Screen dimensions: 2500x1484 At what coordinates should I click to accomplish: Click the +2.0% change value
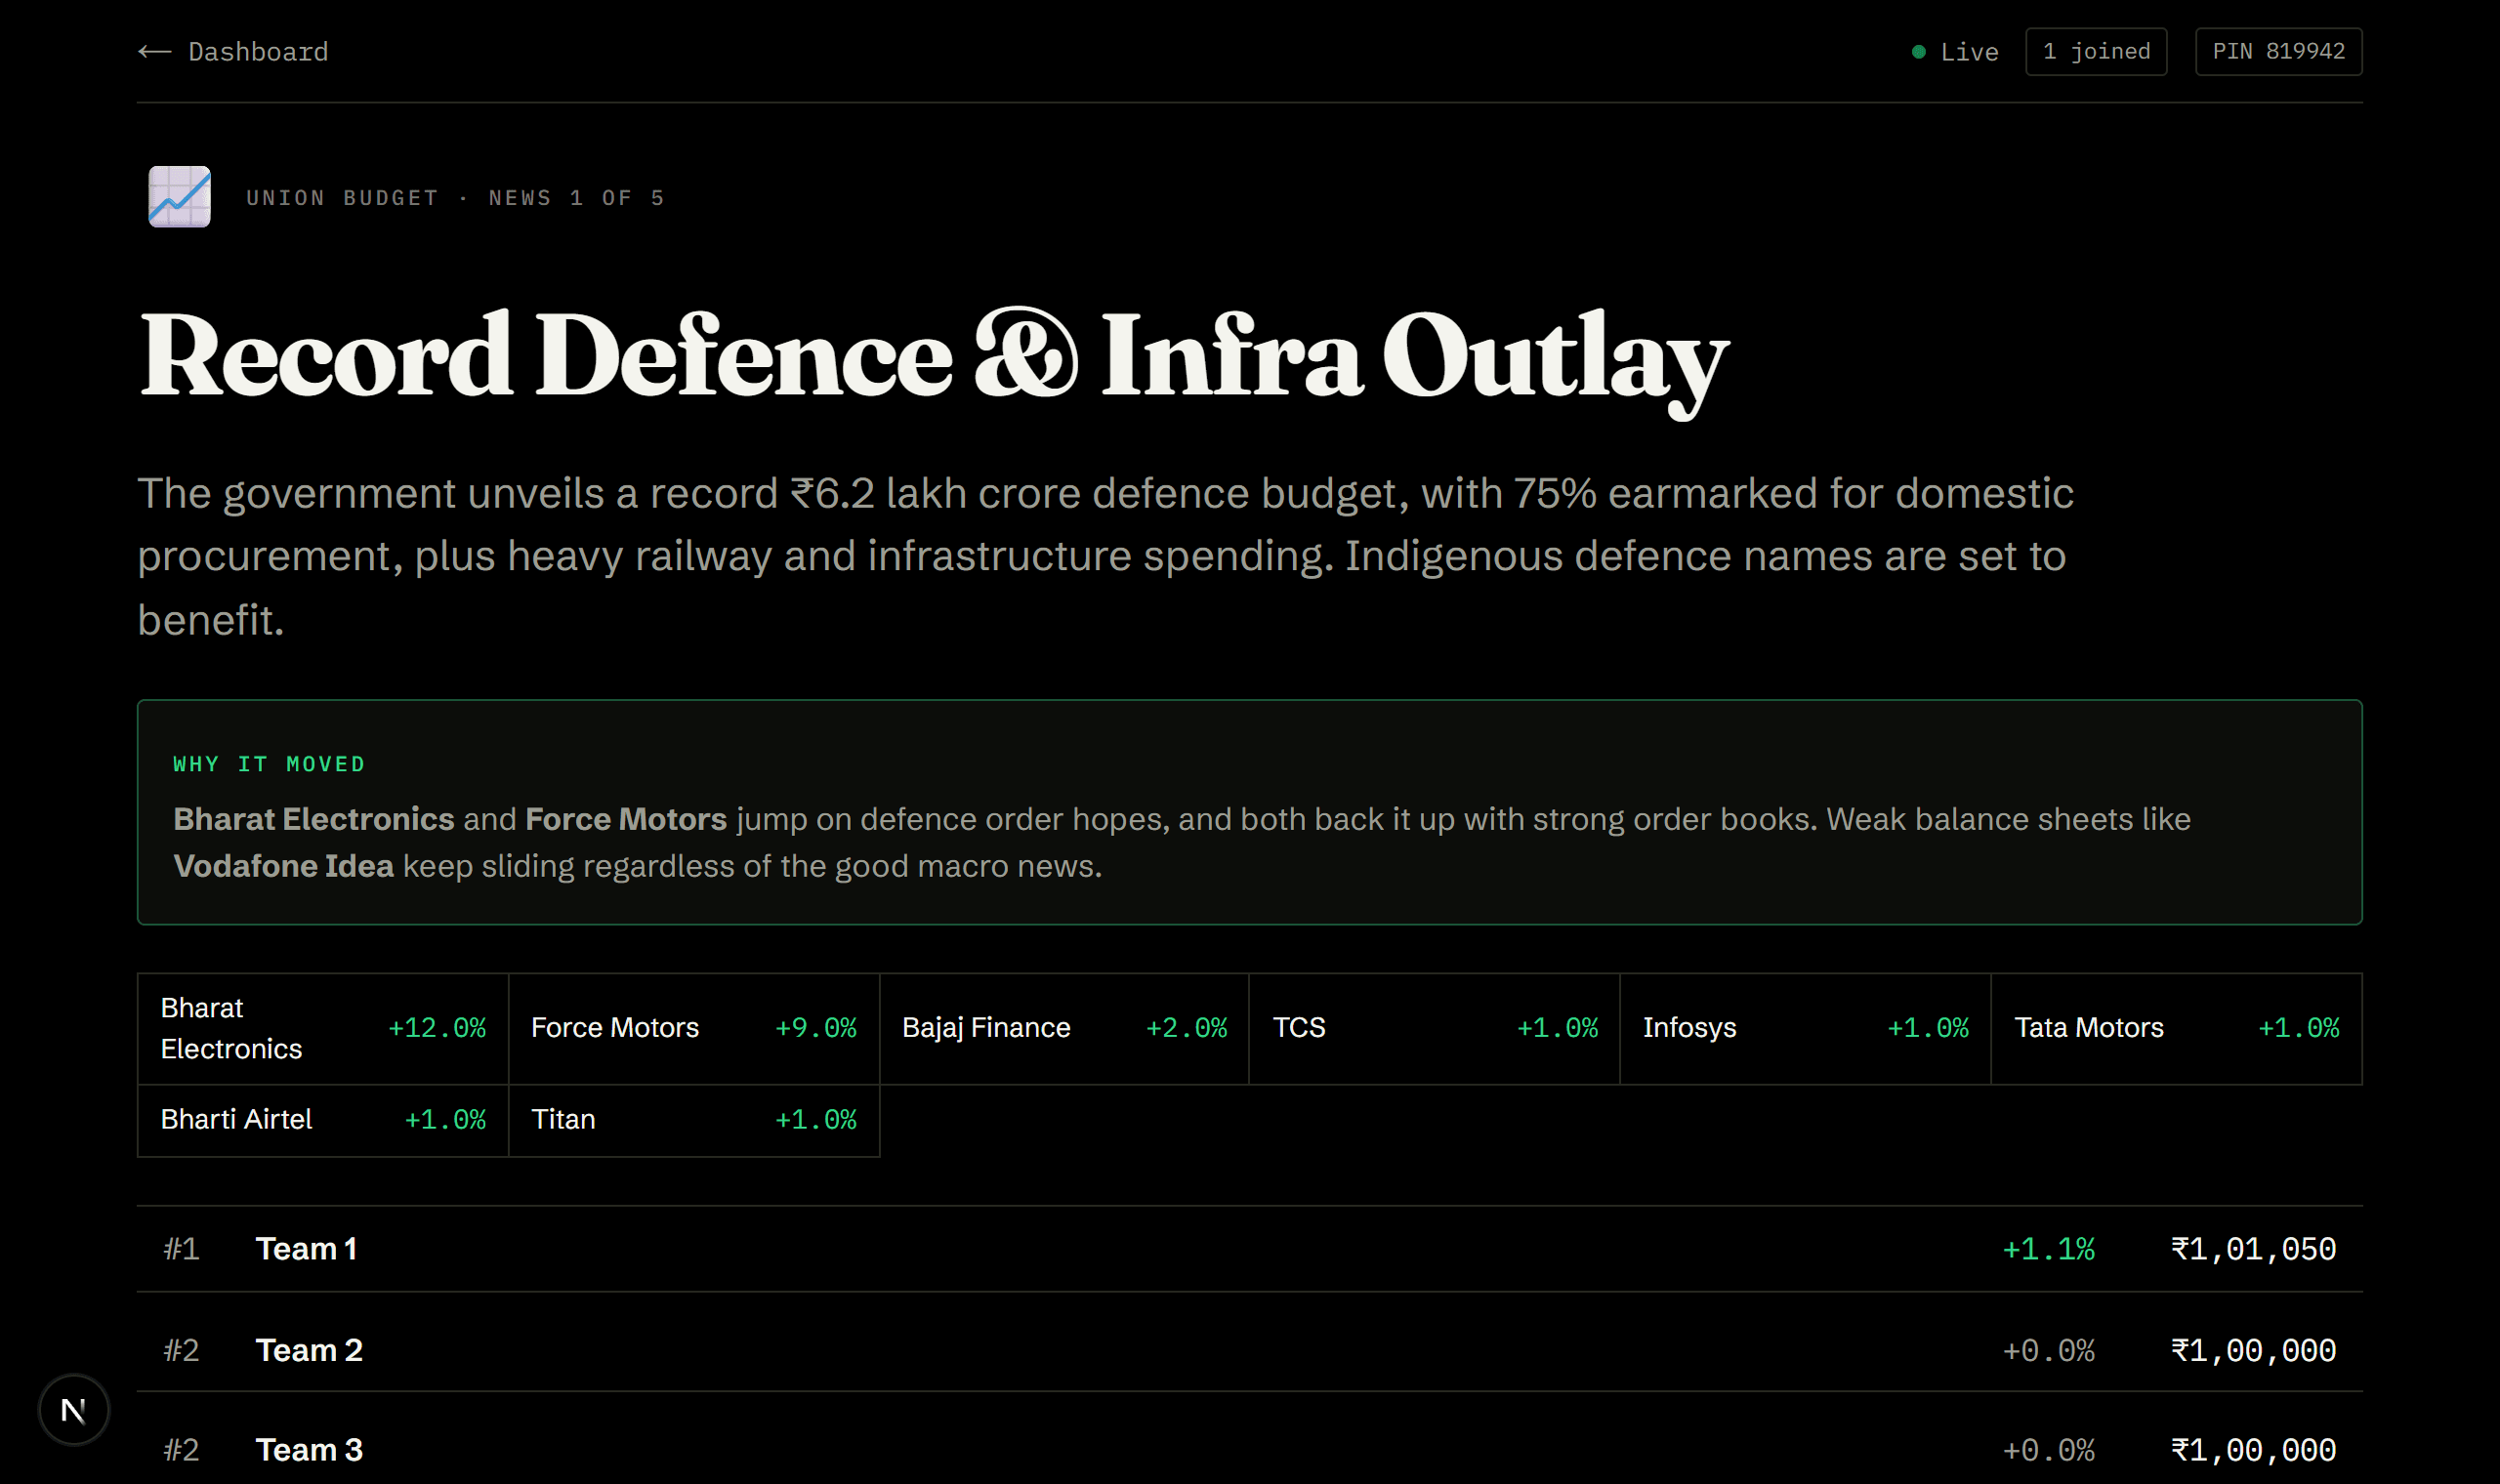(1186, 1028)
